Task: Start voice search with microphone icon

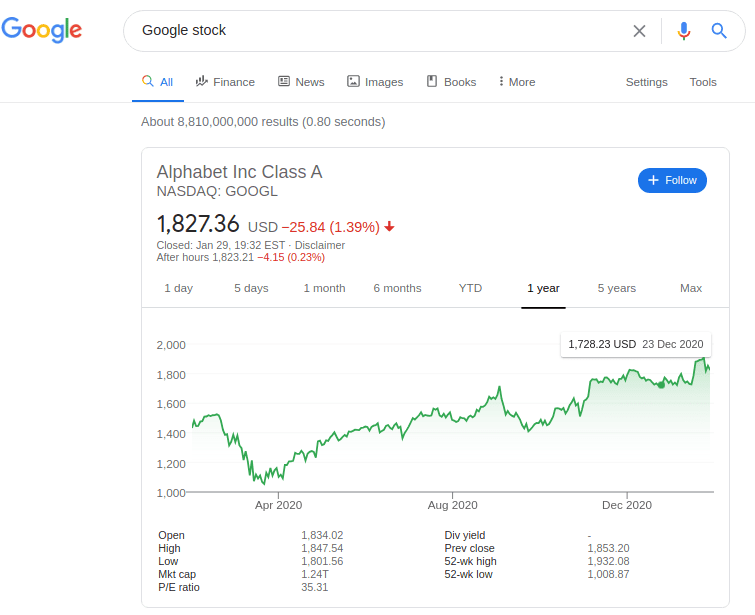Action: [683, 31]
